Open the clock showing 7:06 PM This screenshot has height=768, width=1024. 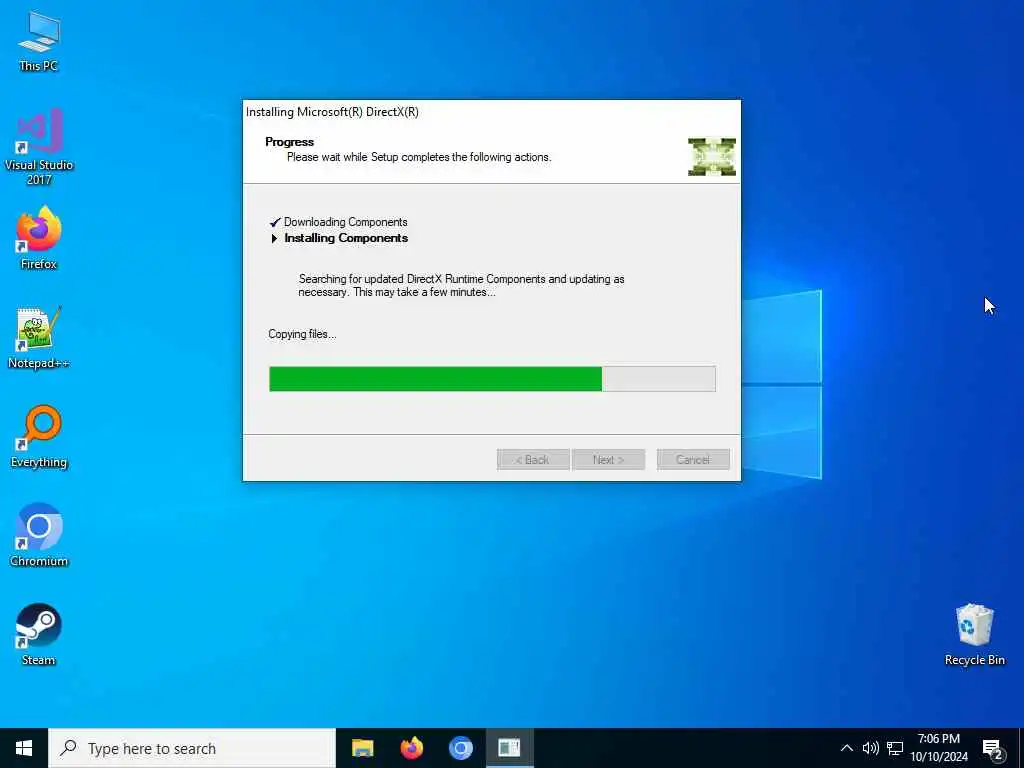(x=939, y=748)
